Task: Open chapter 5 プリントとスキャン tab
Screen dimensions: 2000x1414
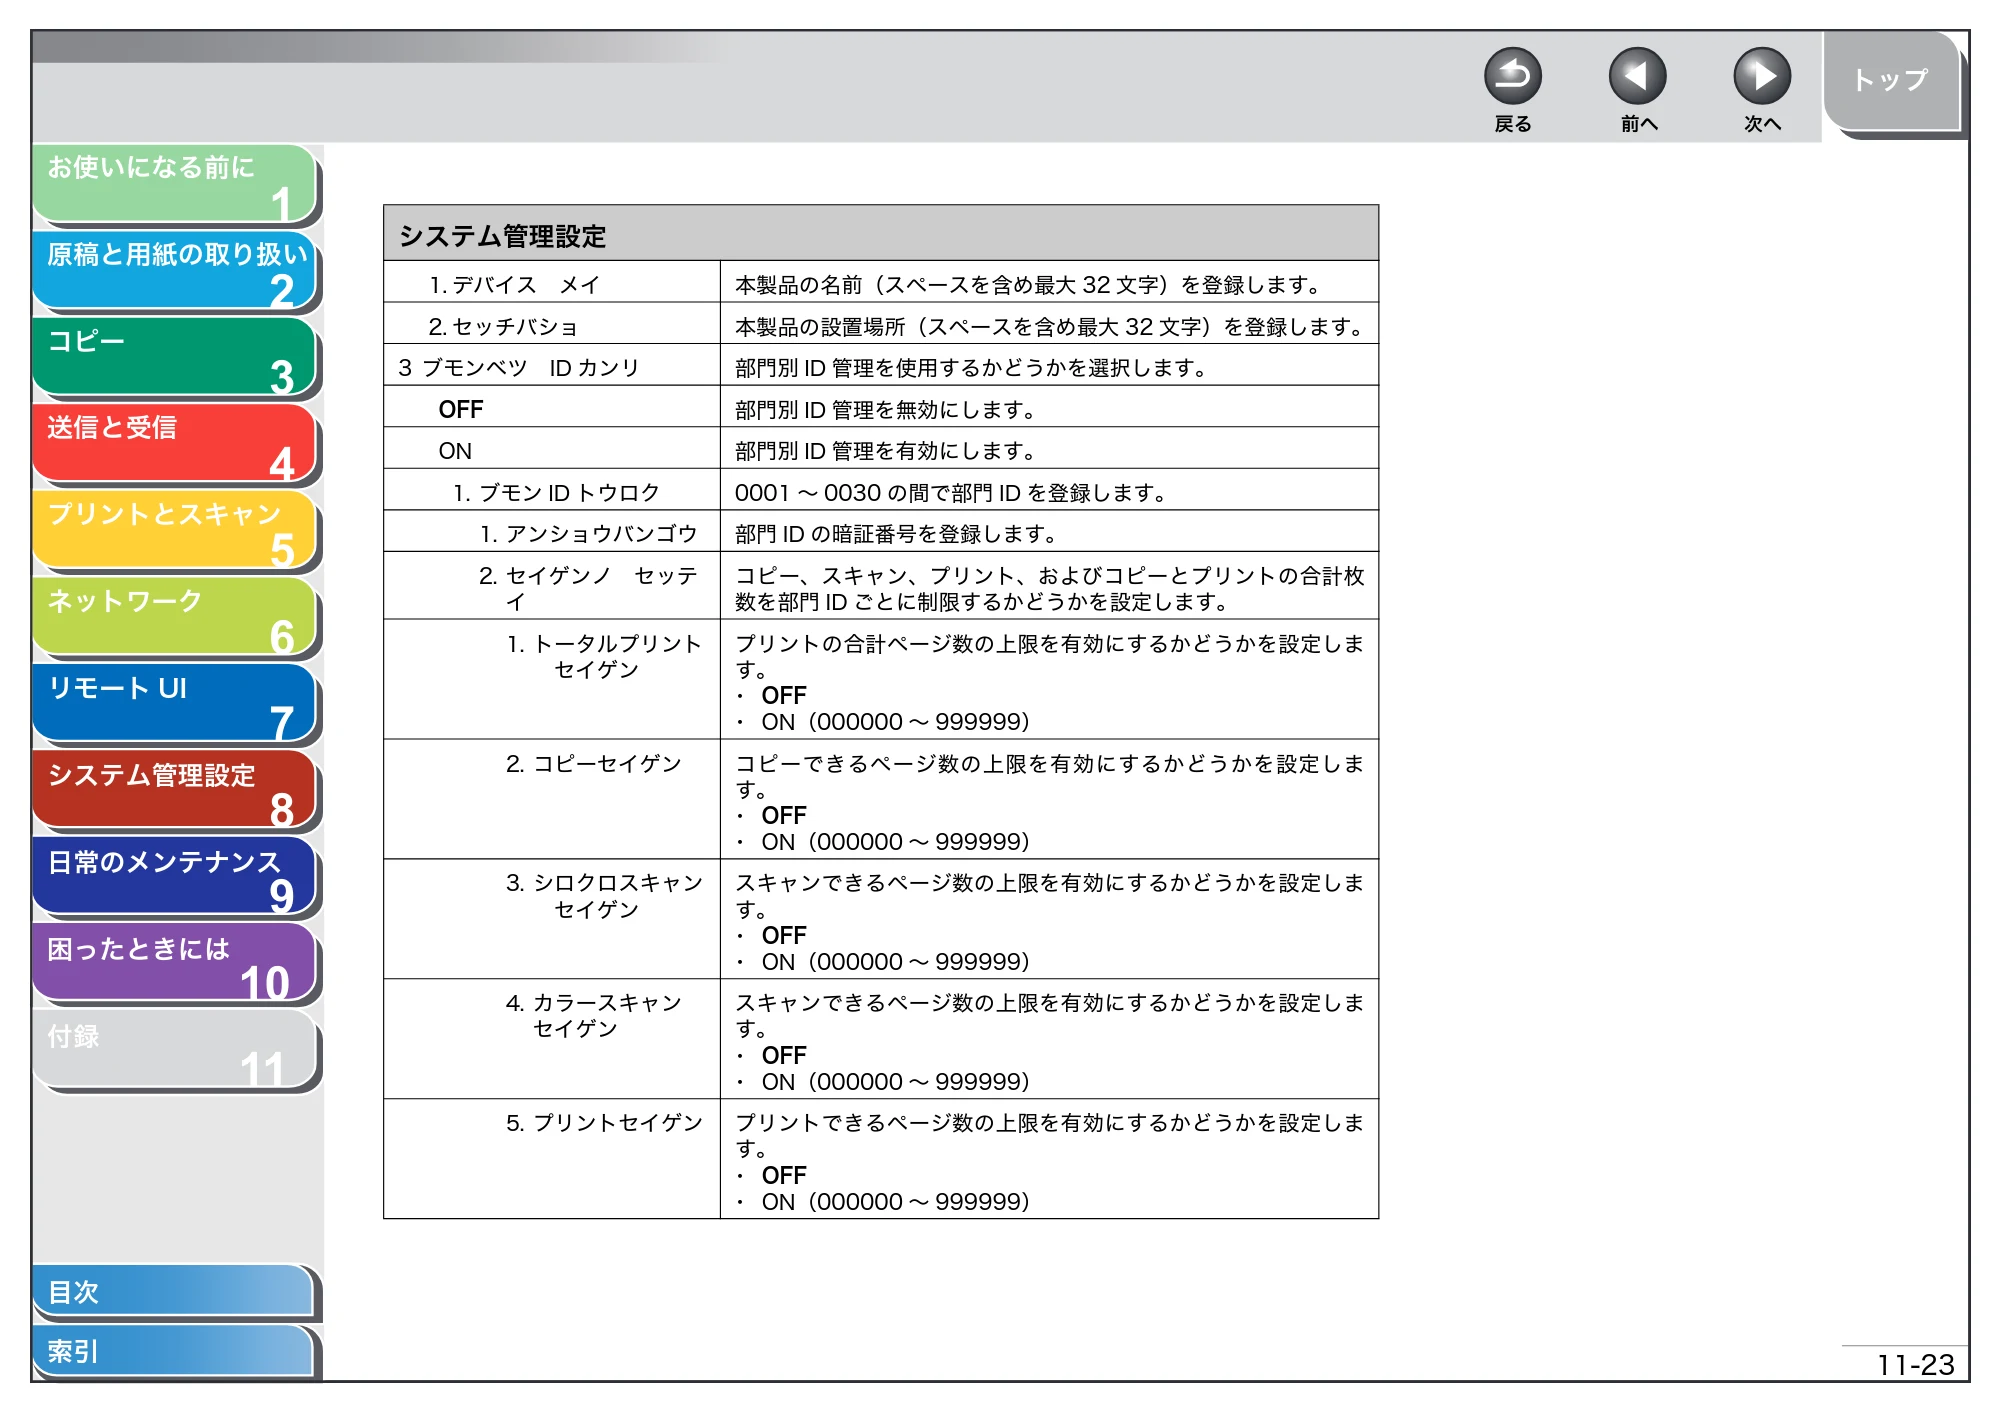Action: tap(175, 530)
